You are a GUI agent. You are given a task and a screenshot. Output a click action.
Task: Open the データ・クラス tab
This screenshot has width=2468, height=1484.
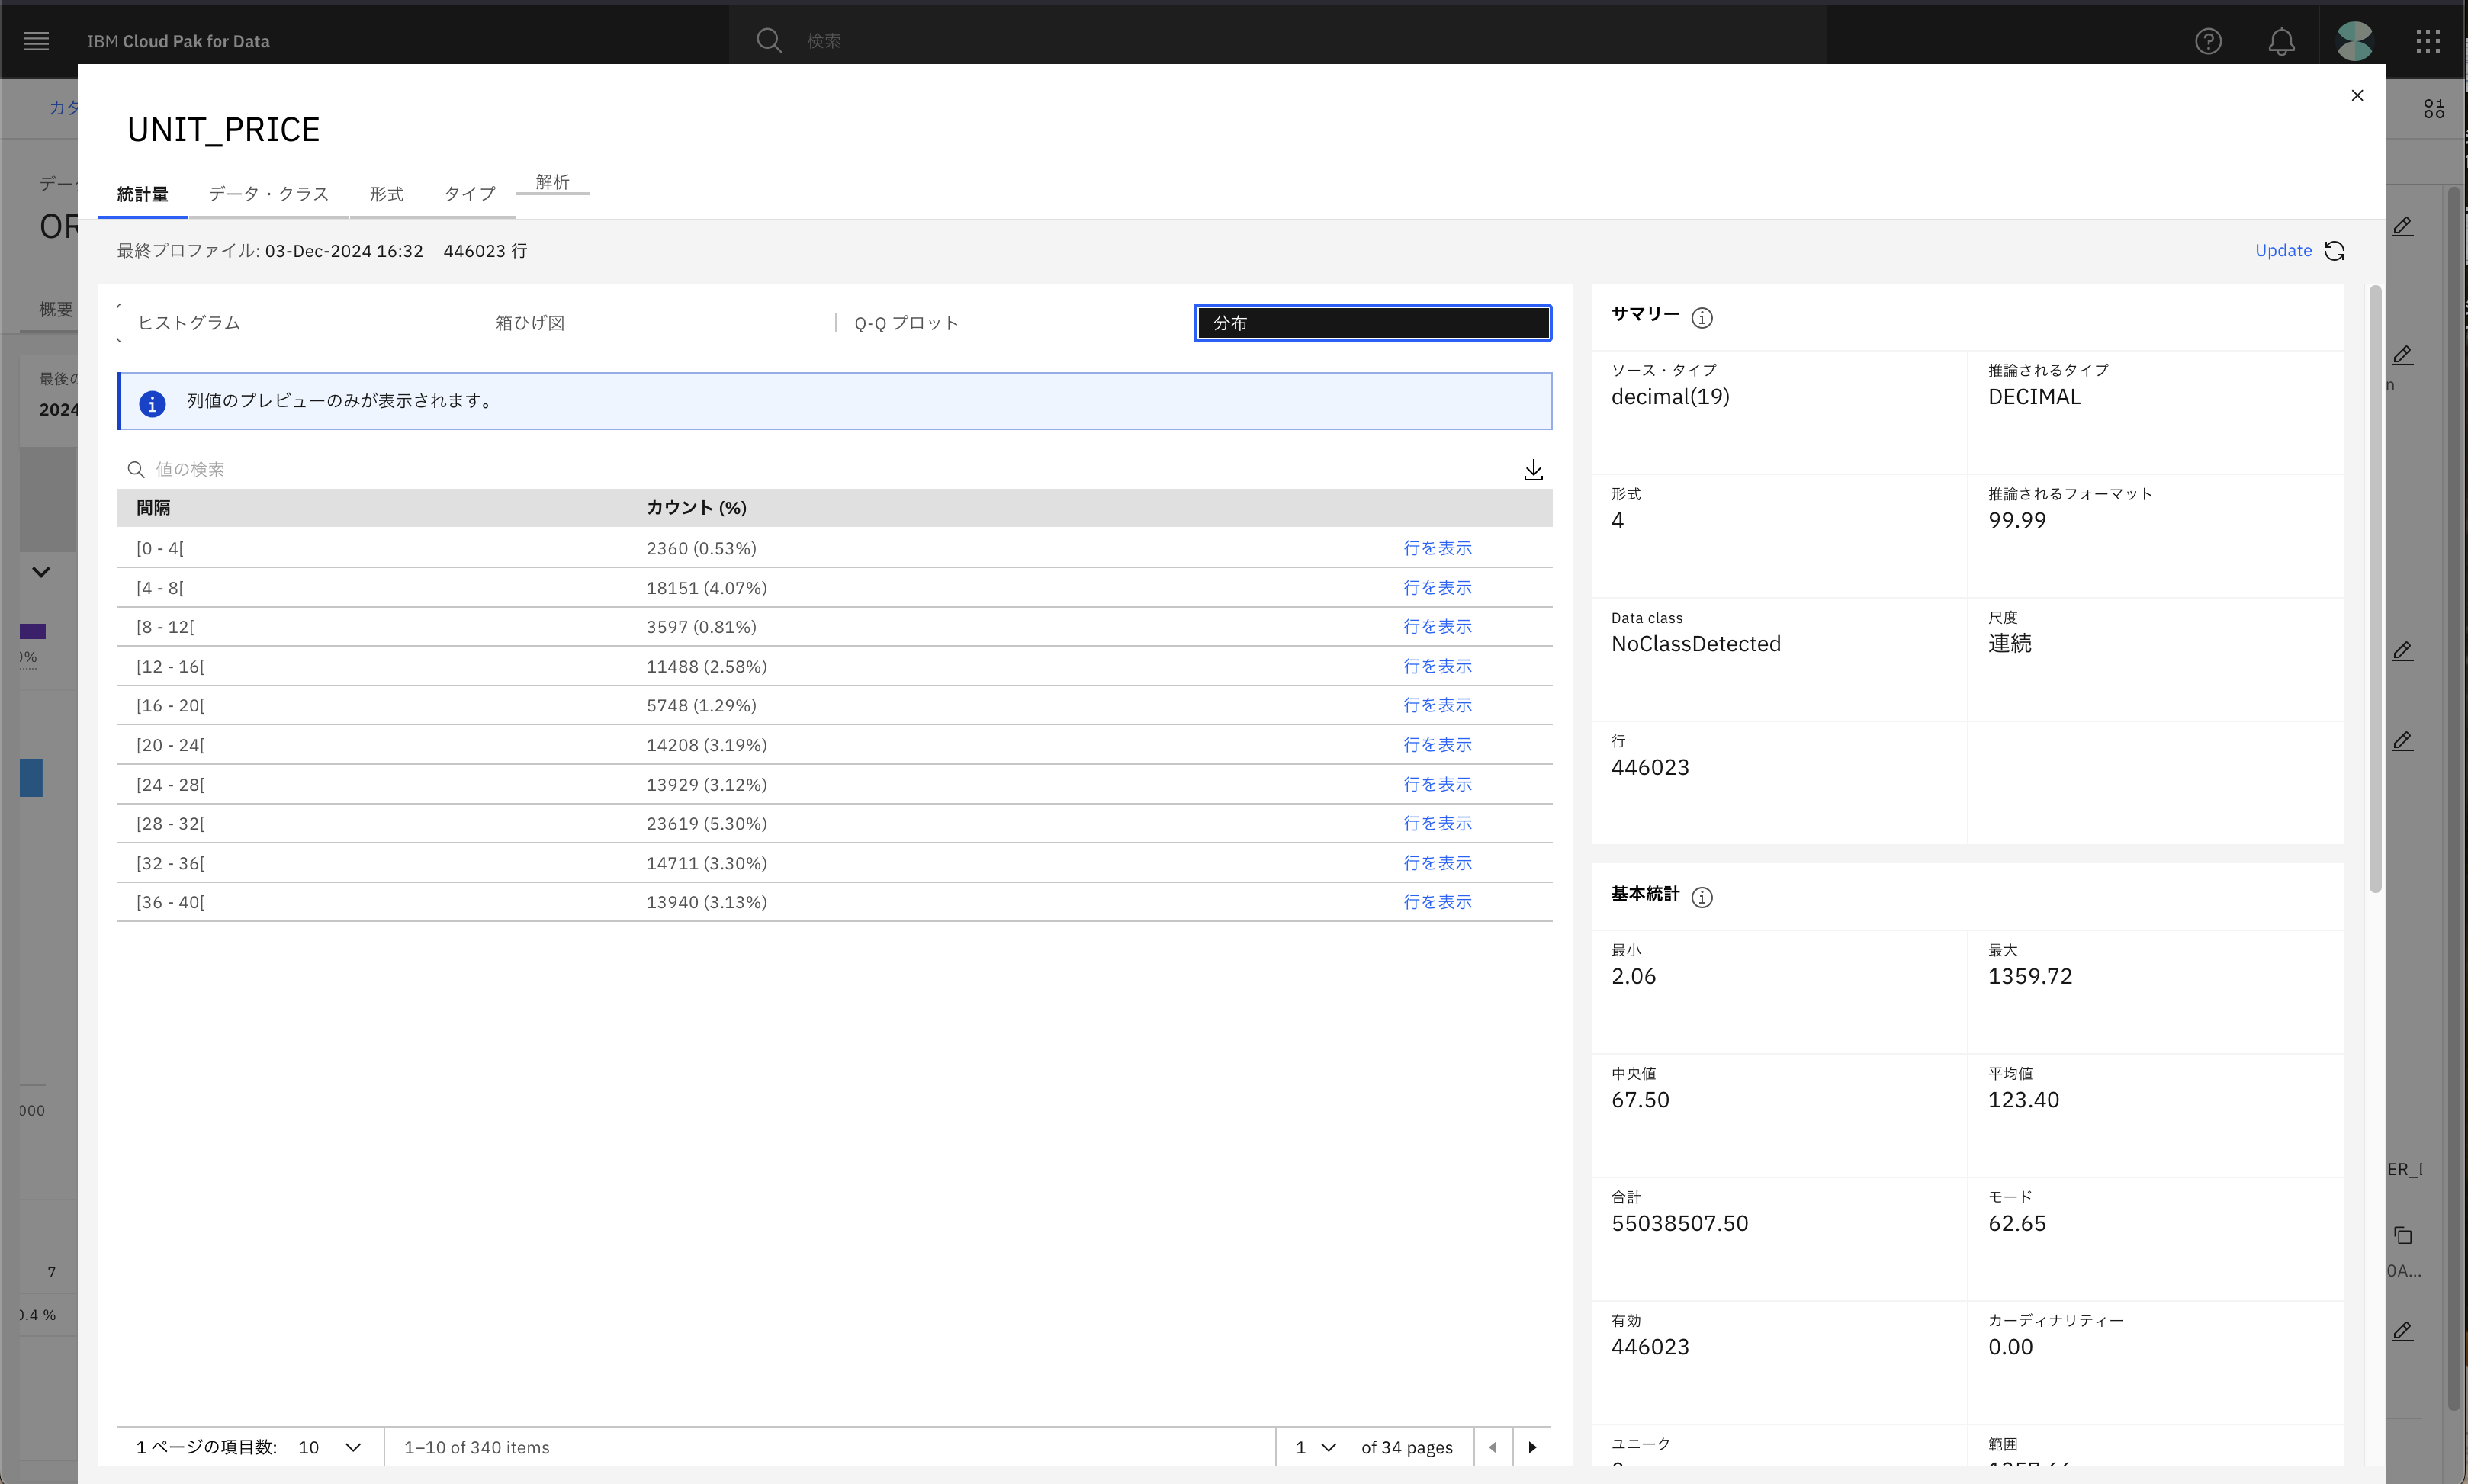click(268, 194)
